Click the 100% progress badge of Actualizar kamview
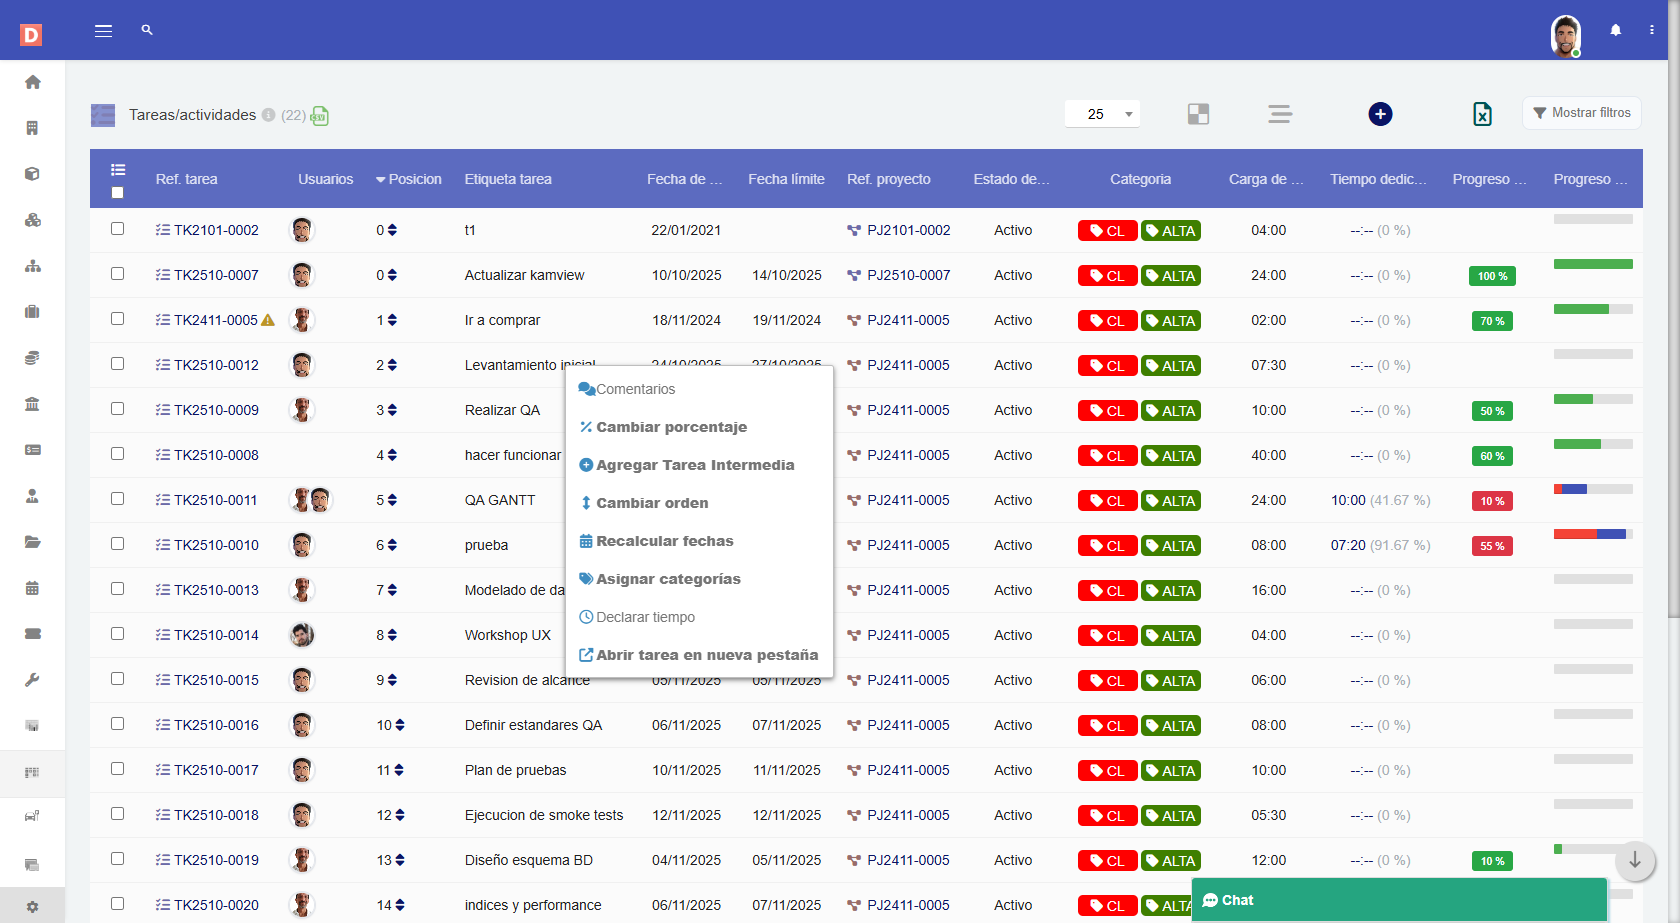1680x923 pixels. pos(1491,275)
